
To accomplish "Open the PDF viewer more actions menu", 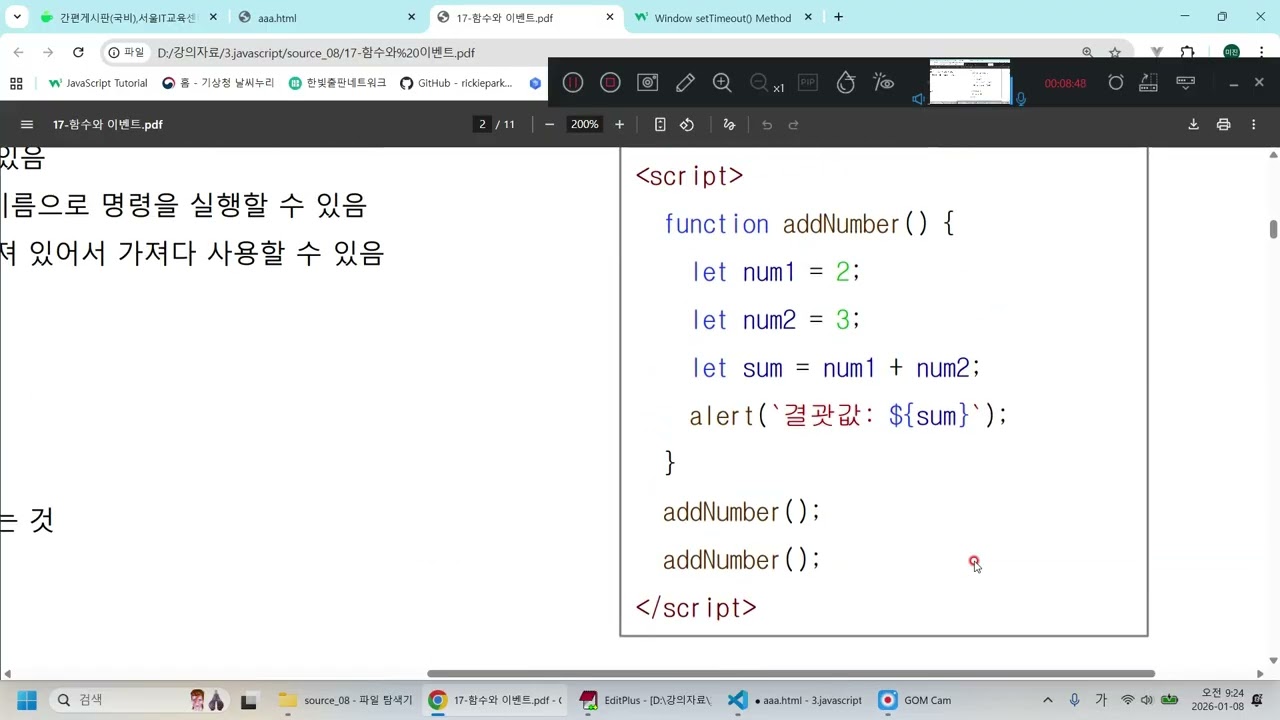I will pos(1253,125).
